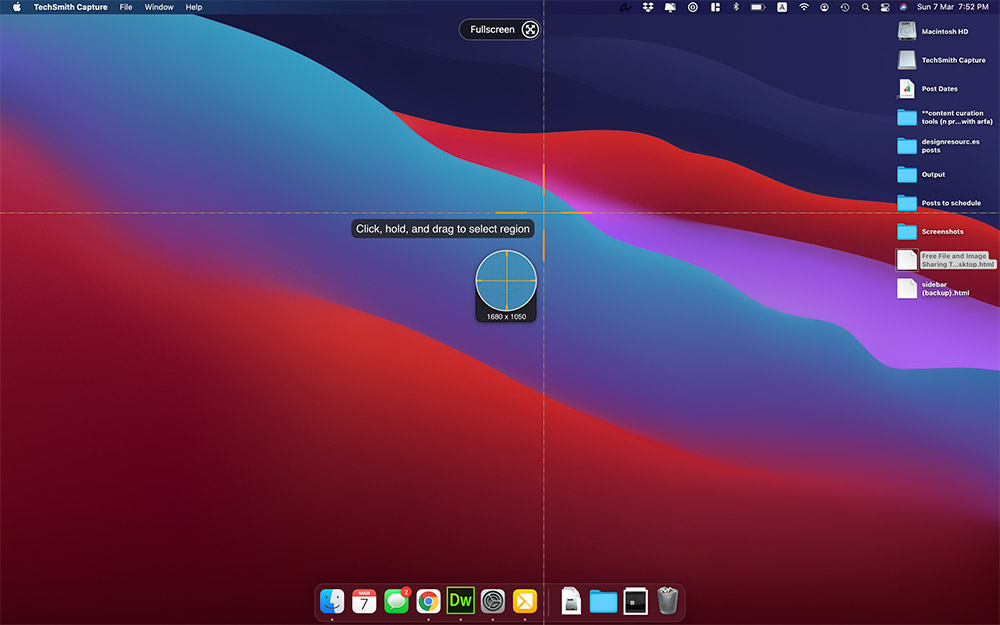The width and height of the screenshot is (1000, 625).
Task: Open the File menu
Action: 126,7
